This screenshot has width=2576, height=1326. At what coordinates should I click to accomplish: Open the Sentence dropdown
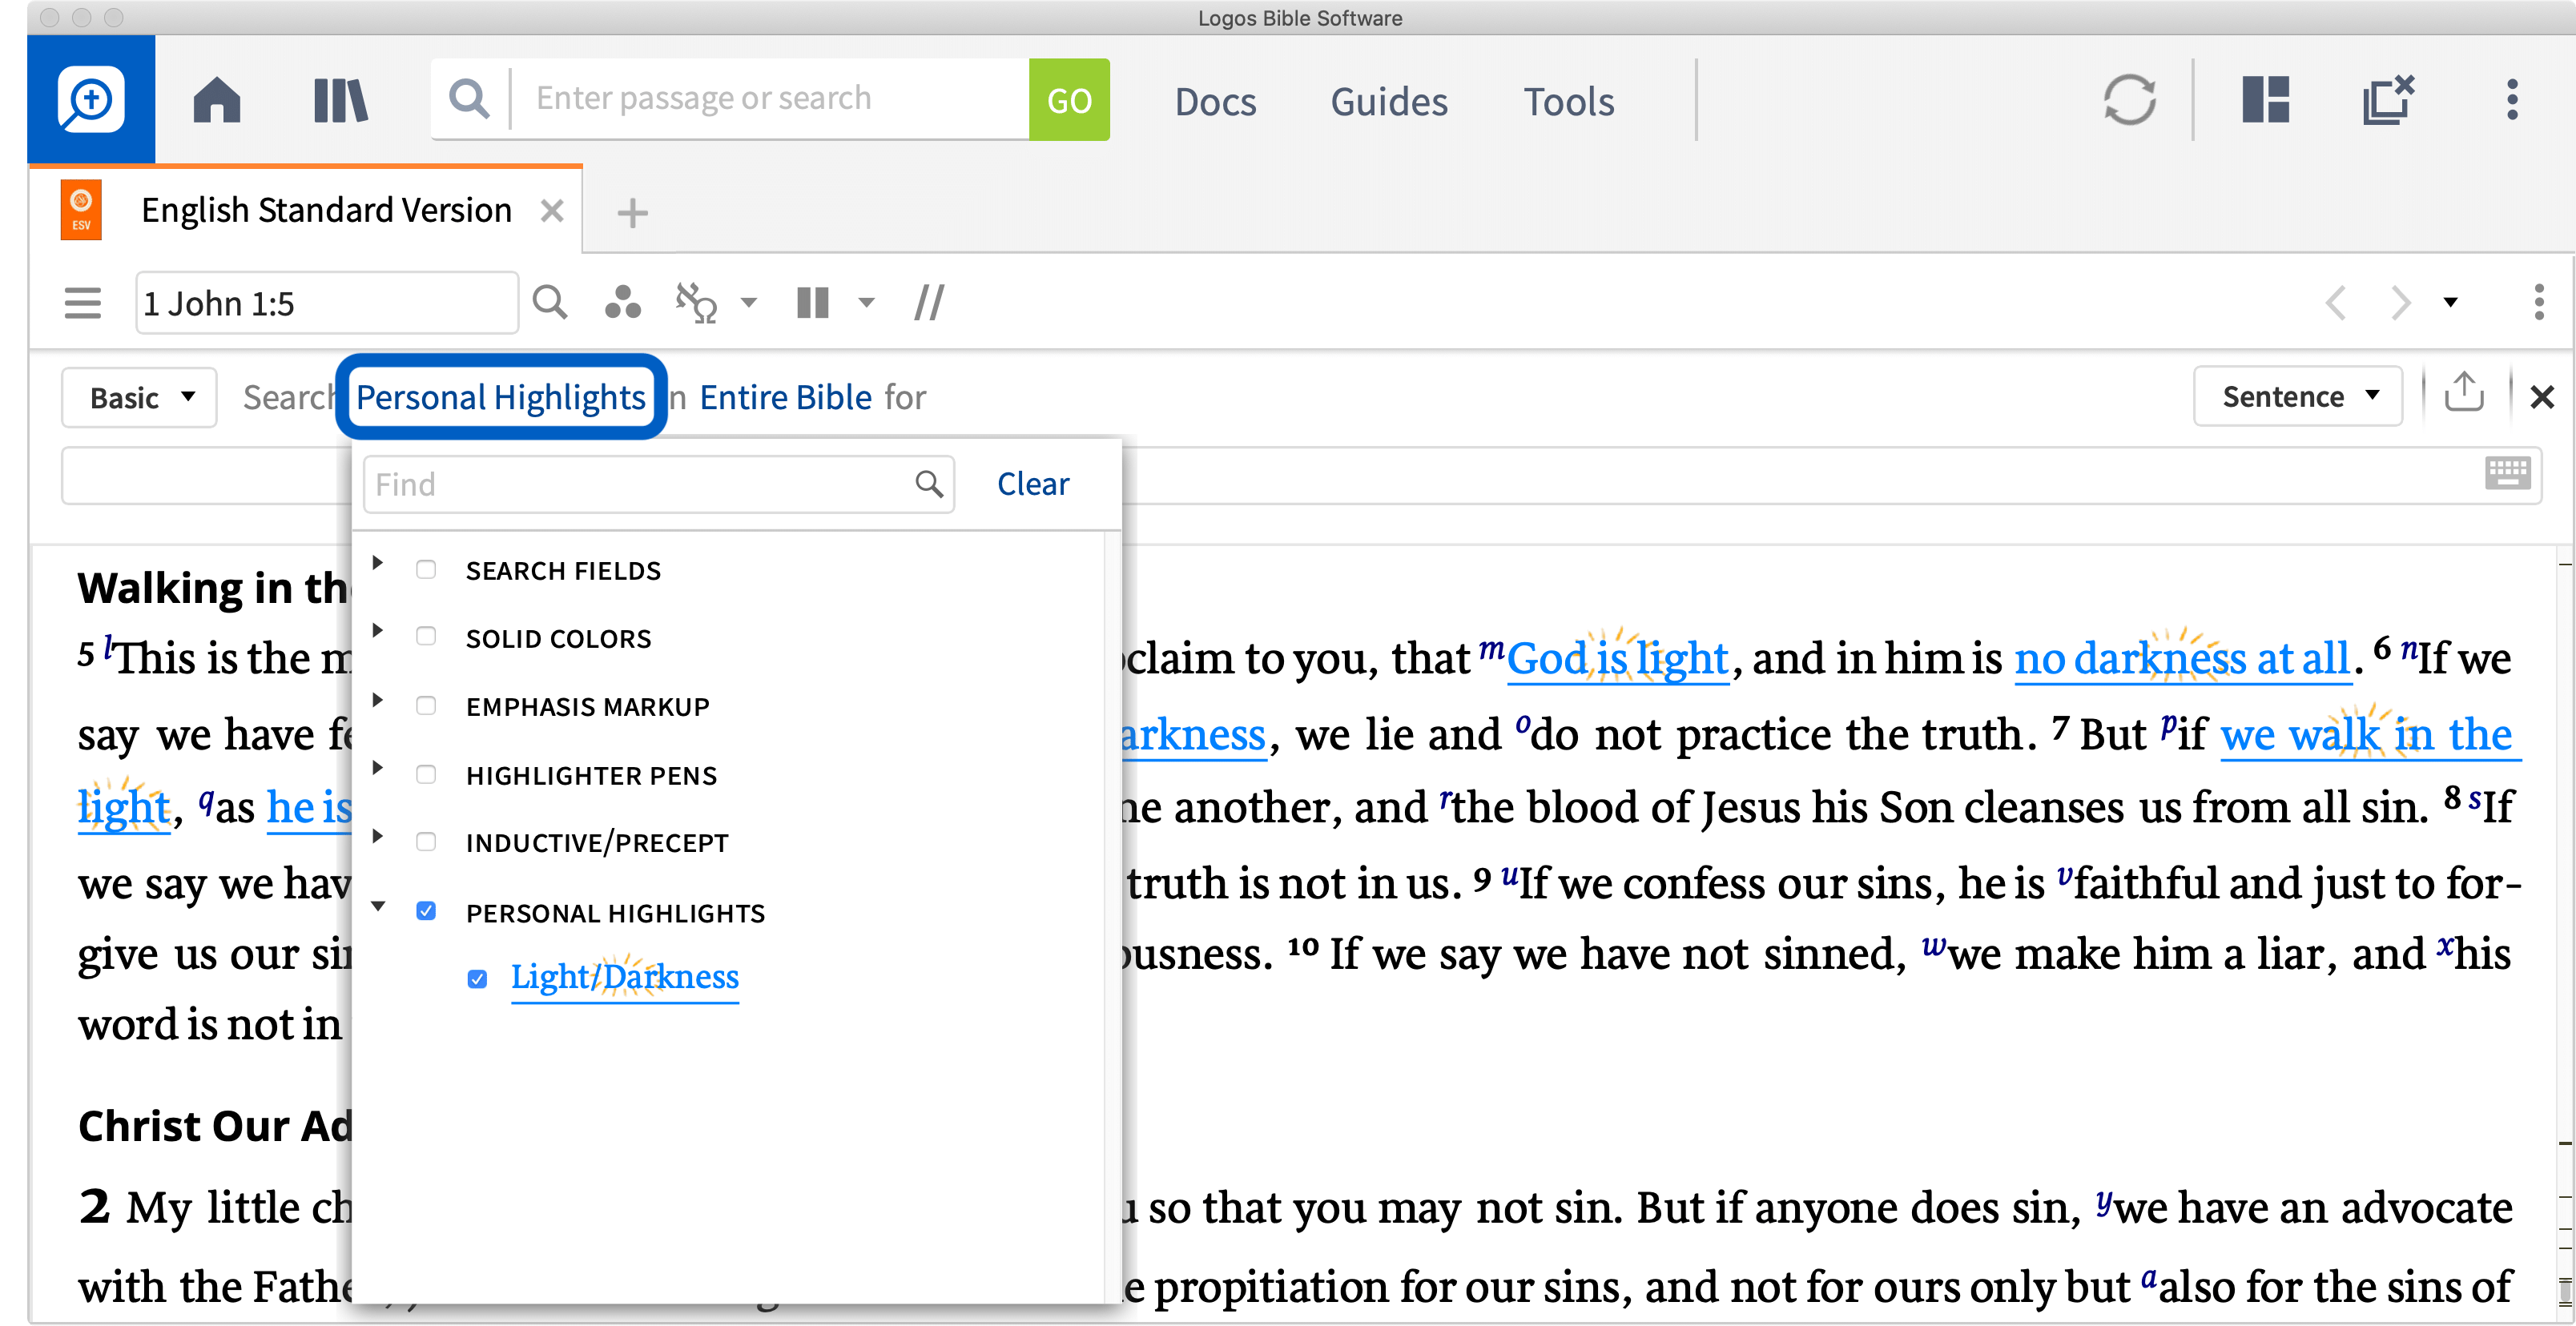pyautogui.click(x=2297, y=397)
